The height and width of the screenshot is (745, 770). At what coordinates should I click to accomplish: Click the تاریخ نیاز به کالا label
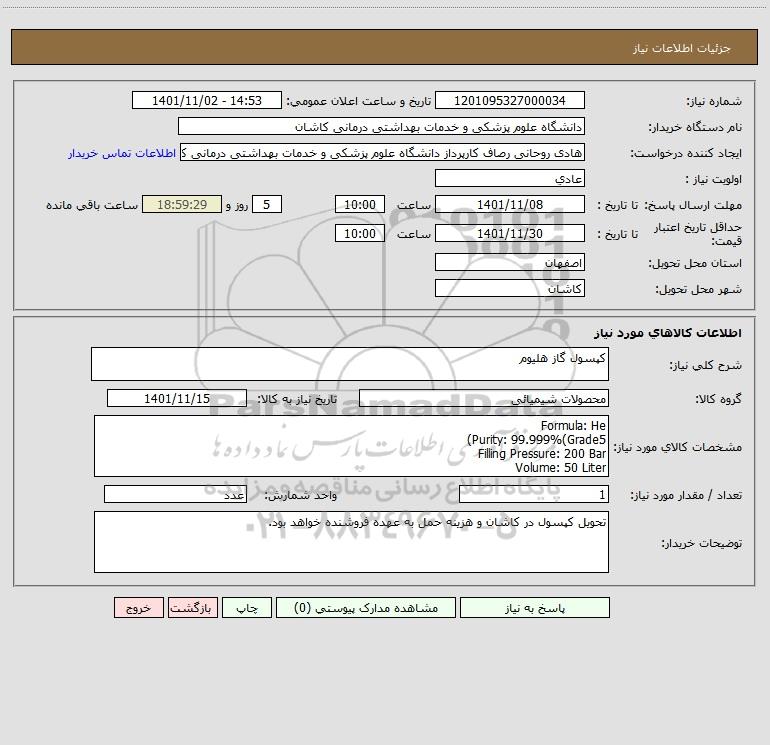(x=297, y=399)
